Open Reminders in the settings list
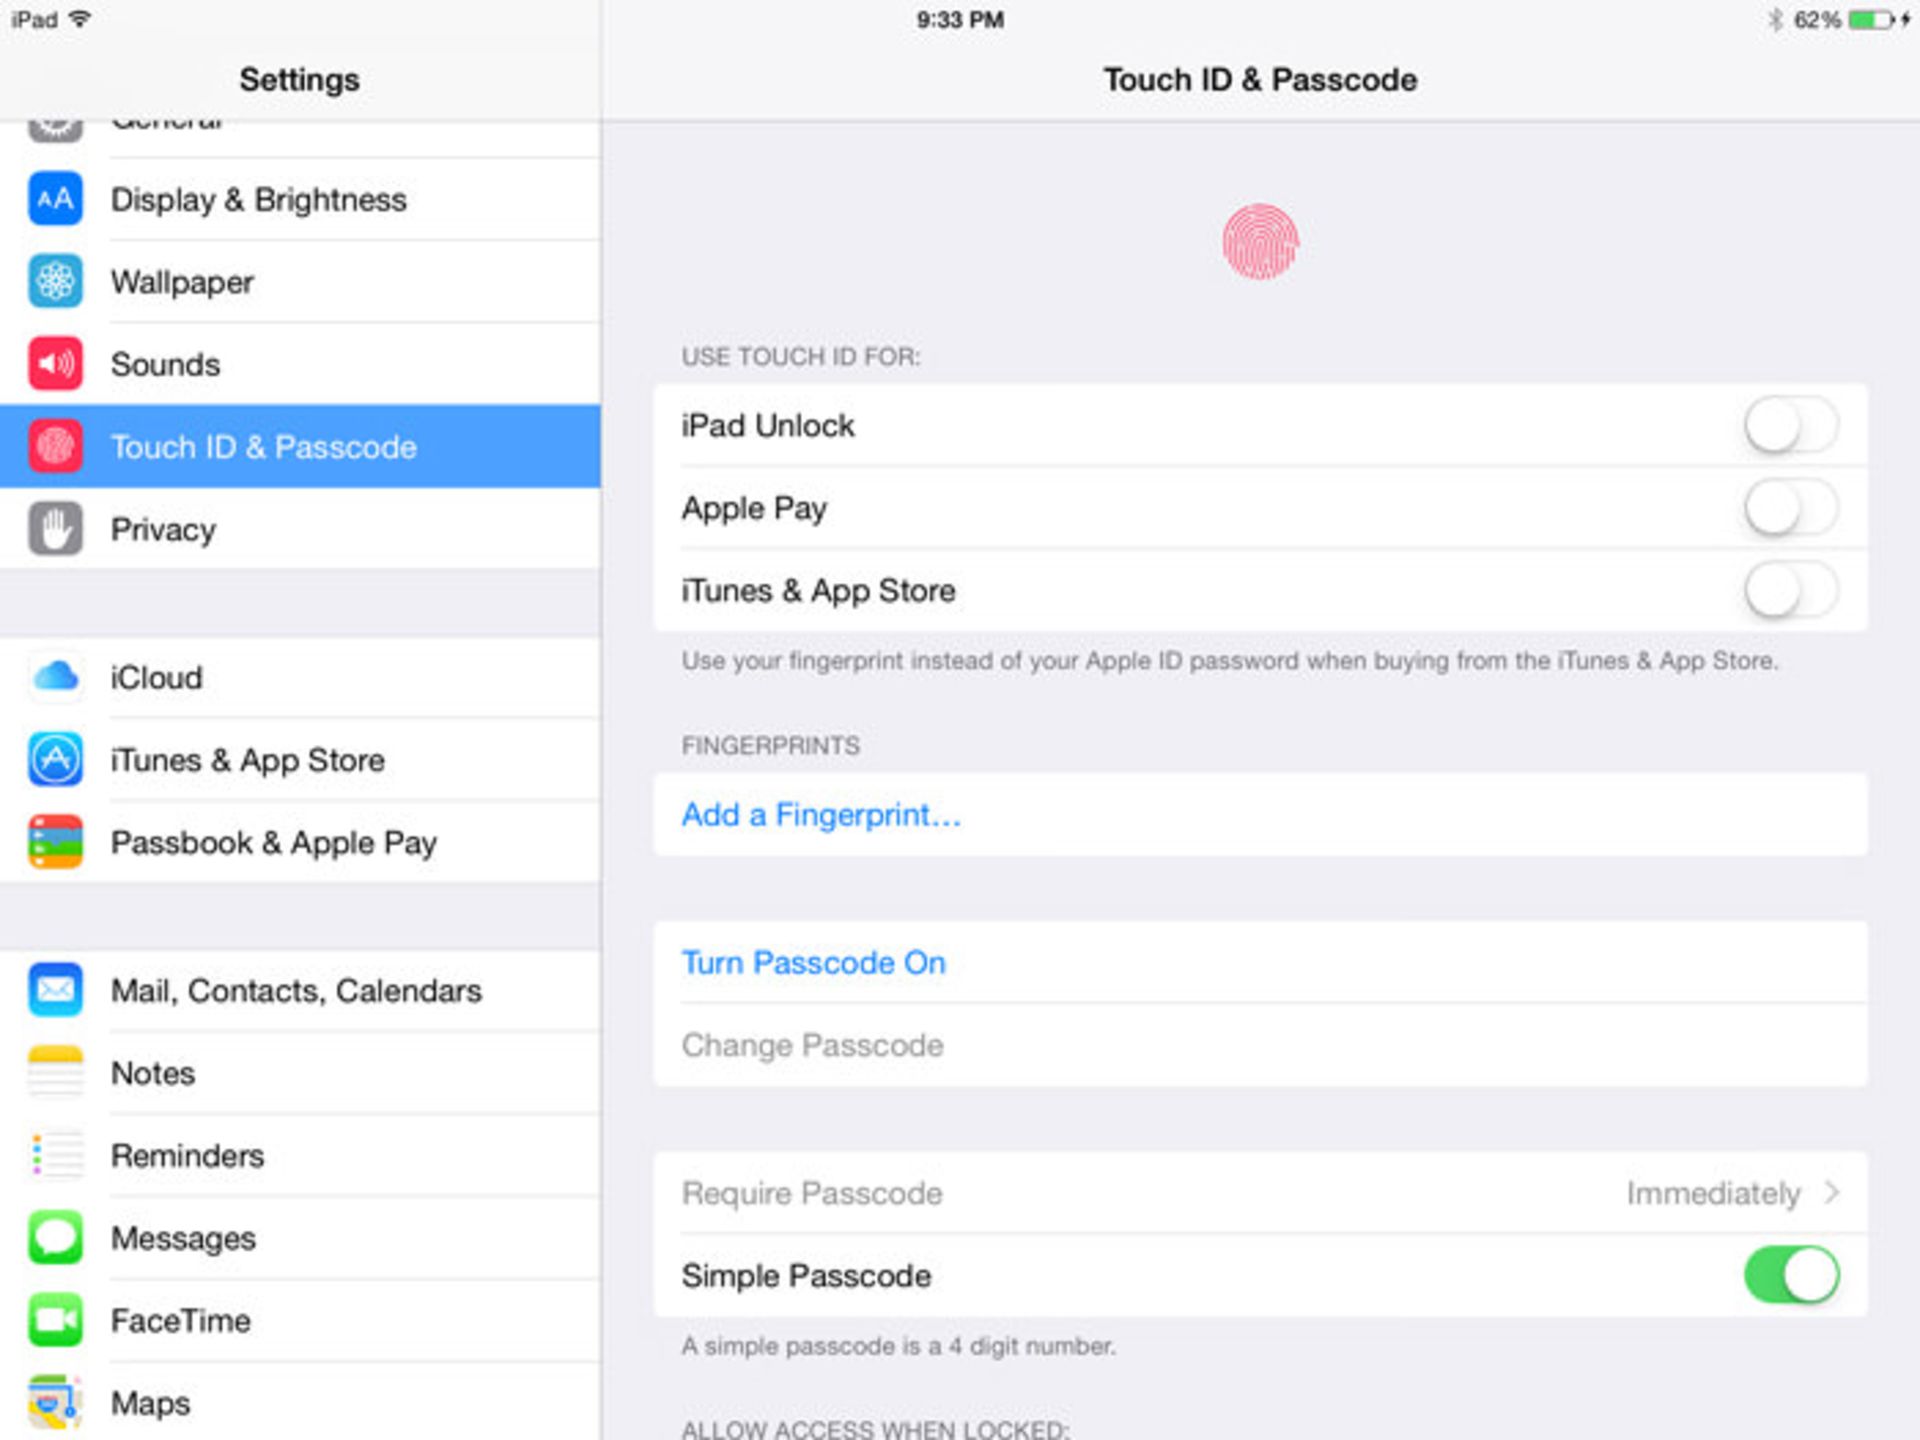The height and width of the screenshot is (1440, 1920). click(187, 1156)
